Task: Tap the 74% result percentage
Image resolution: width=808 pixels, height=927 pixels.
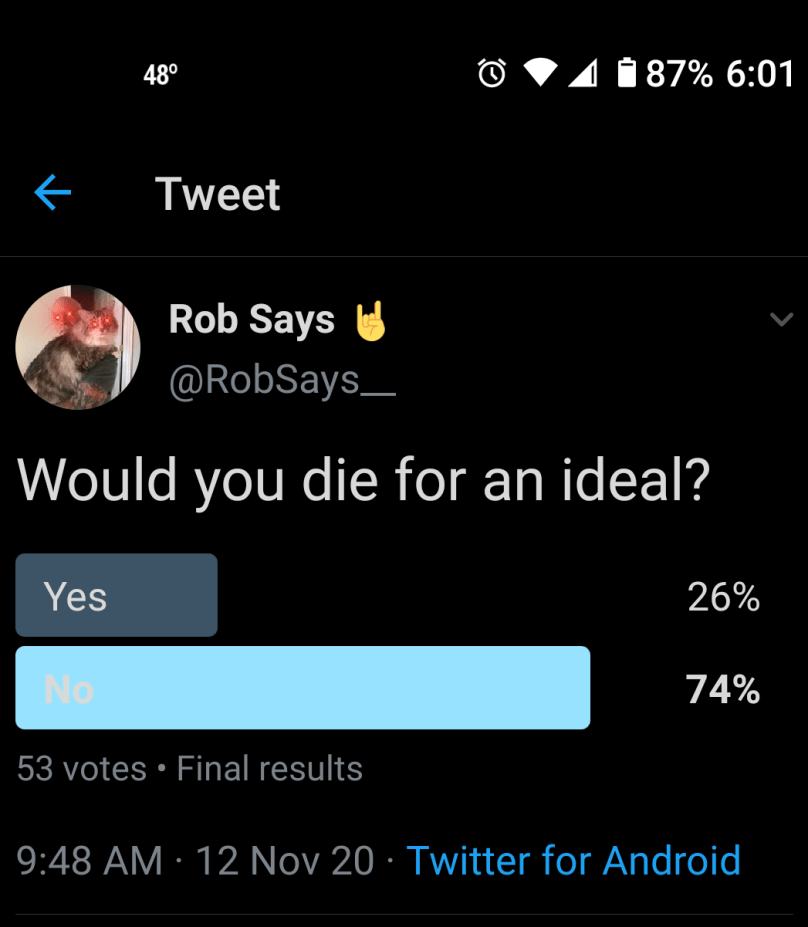Action: pyautogui.click(x=722, y=689)
